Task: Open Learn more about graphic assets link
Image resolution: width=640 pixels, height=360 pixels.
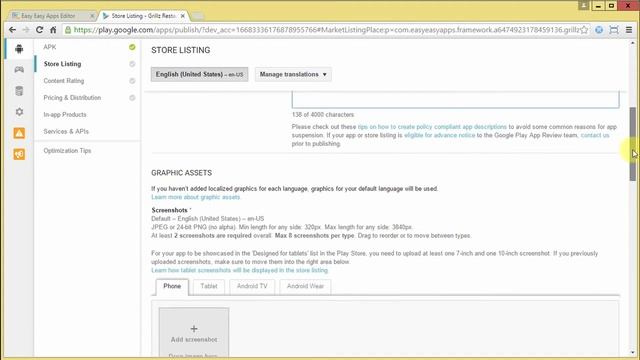Action: tap(196, 197)
